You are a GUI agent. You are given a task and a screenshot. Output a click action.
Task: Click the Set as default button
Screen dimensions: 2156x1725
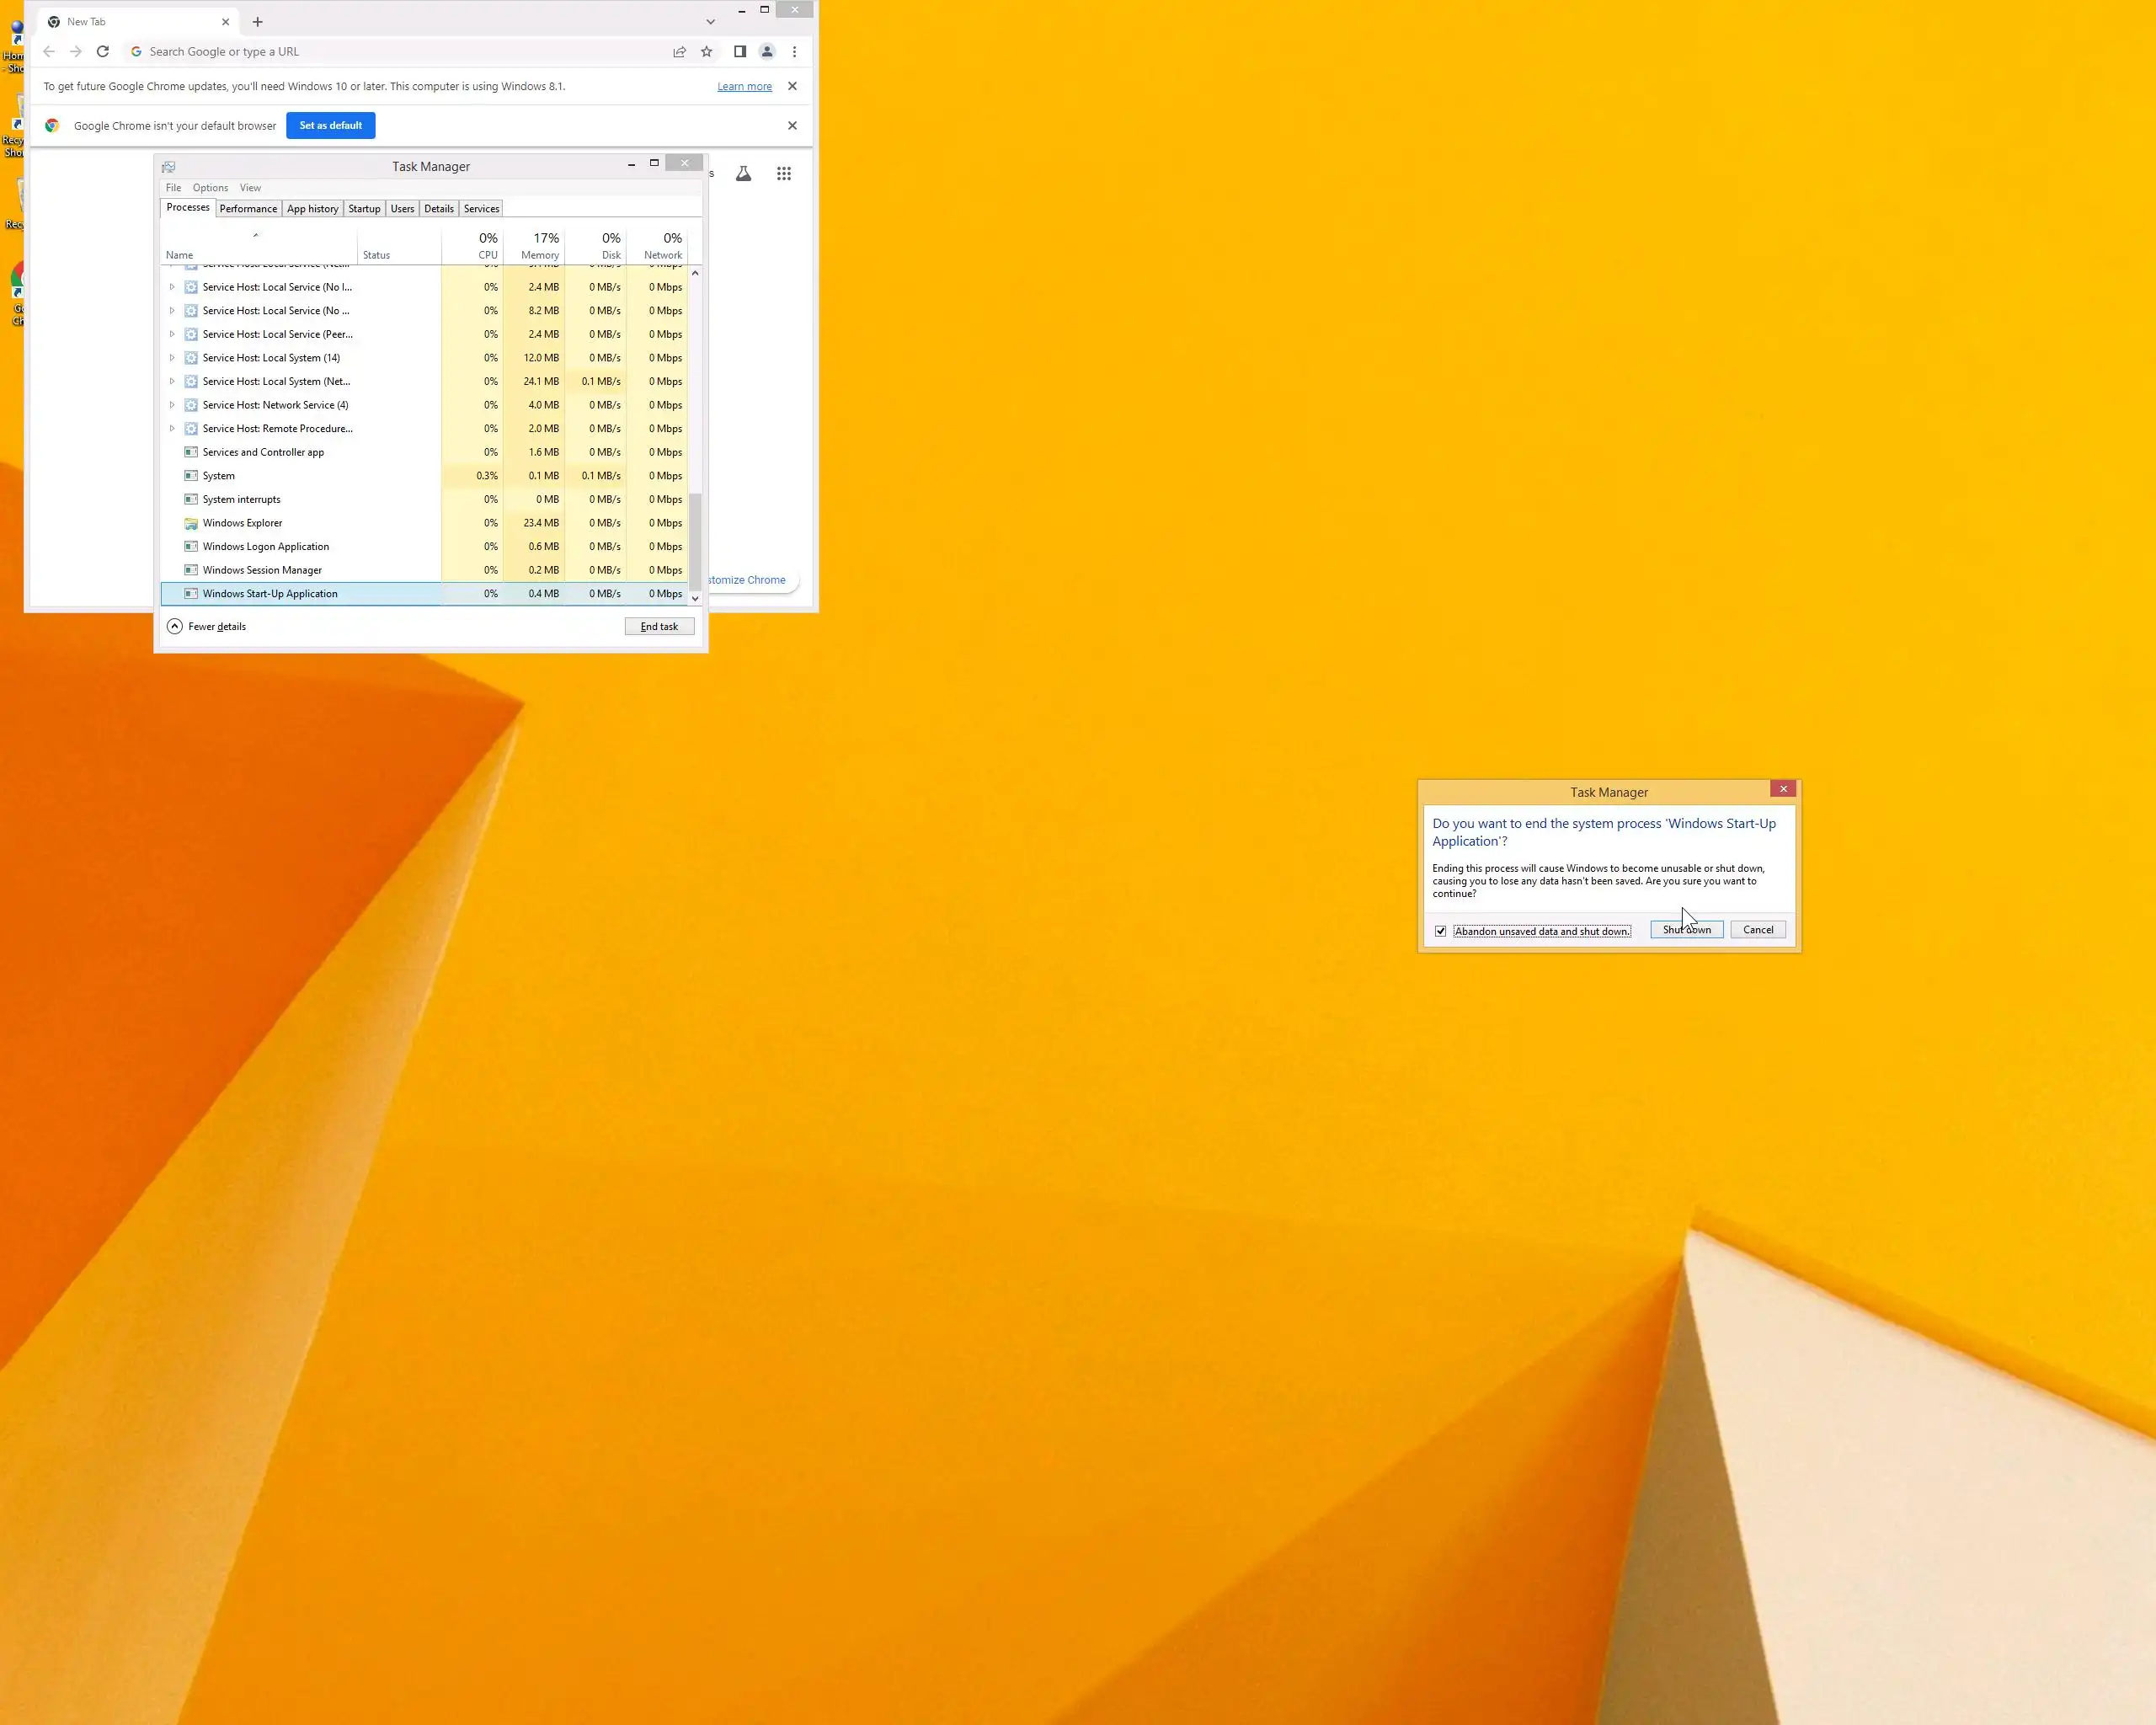click(x=330, y=125)
